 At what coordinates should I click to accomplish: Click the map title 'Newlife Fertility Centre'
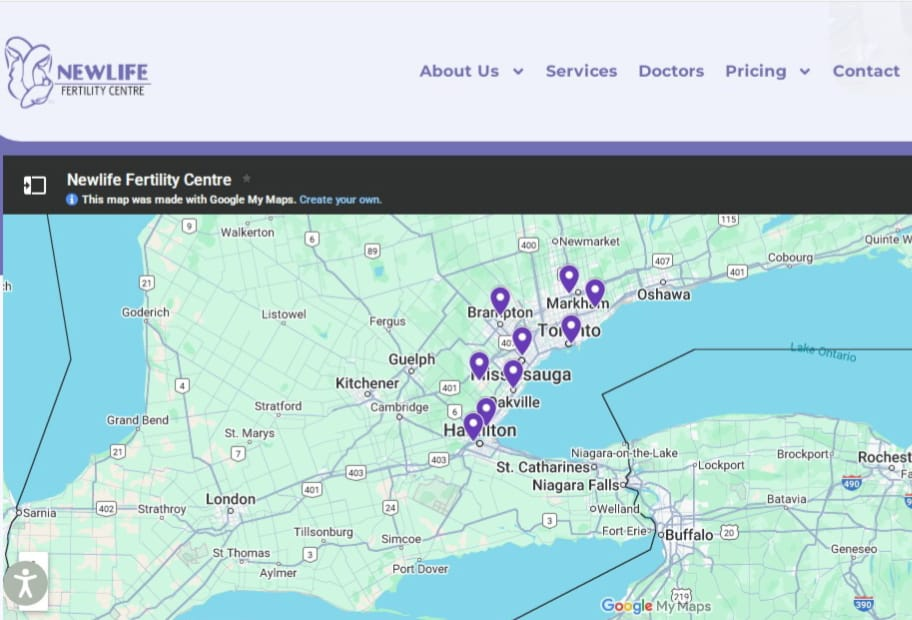tap(149, 180)
